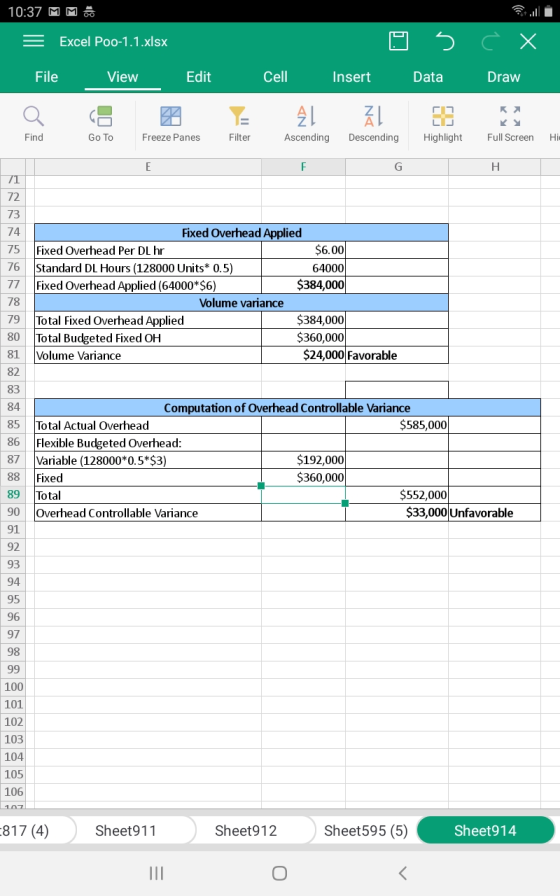
Task: Switch to Sheet595 (5) tab
Action: click(366, 830)
